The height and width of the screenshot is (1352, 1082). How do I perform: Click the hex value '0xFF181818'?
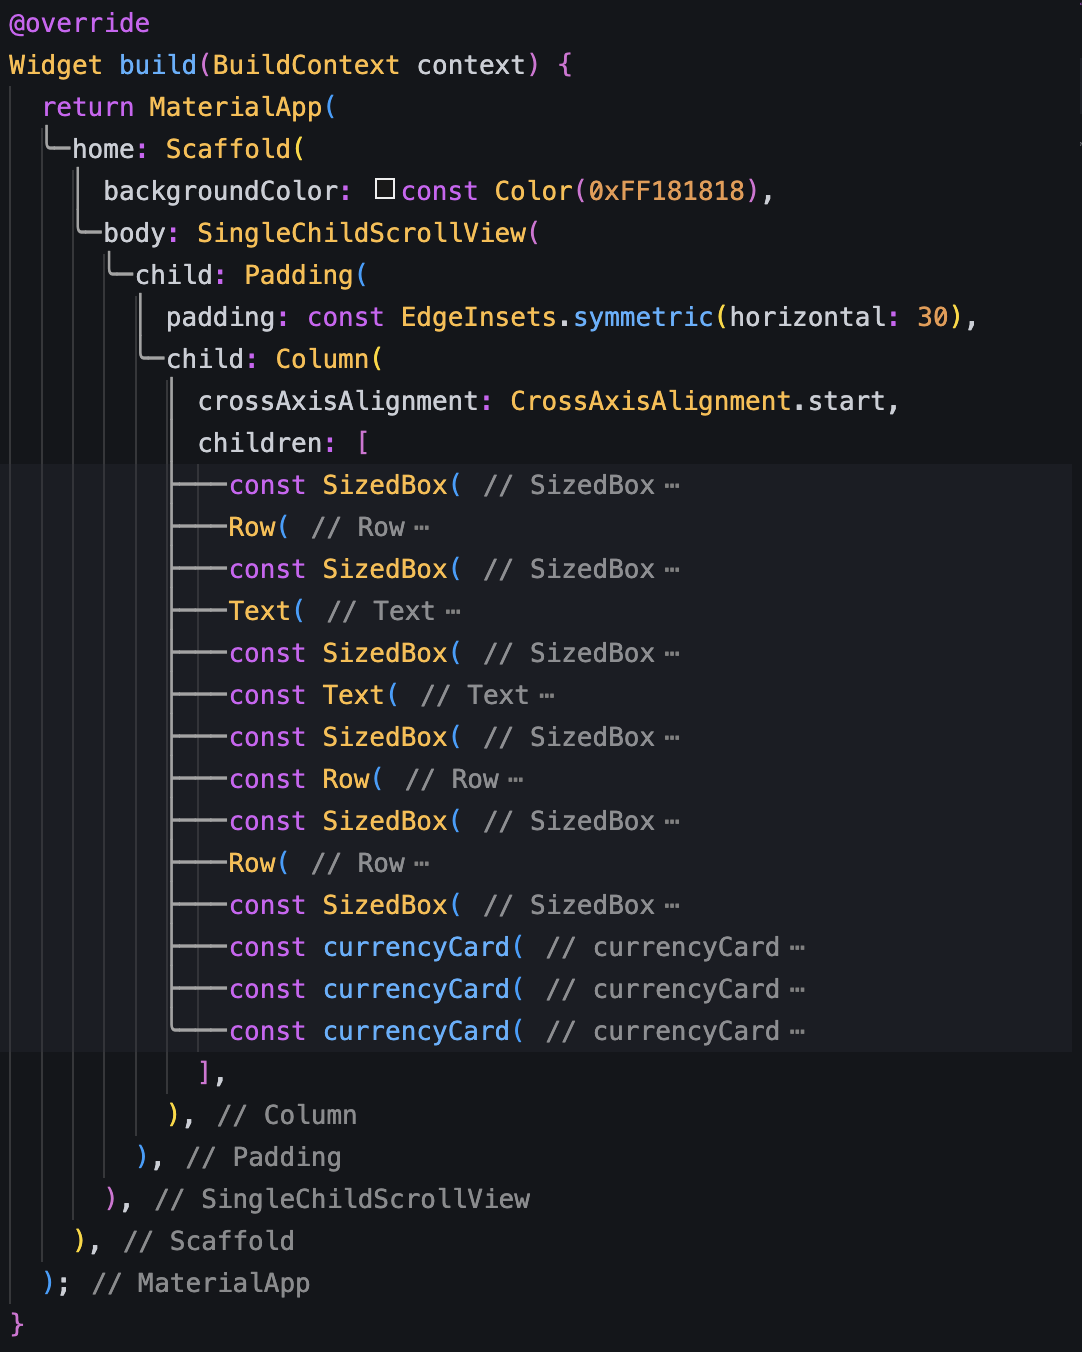[667, 191]
